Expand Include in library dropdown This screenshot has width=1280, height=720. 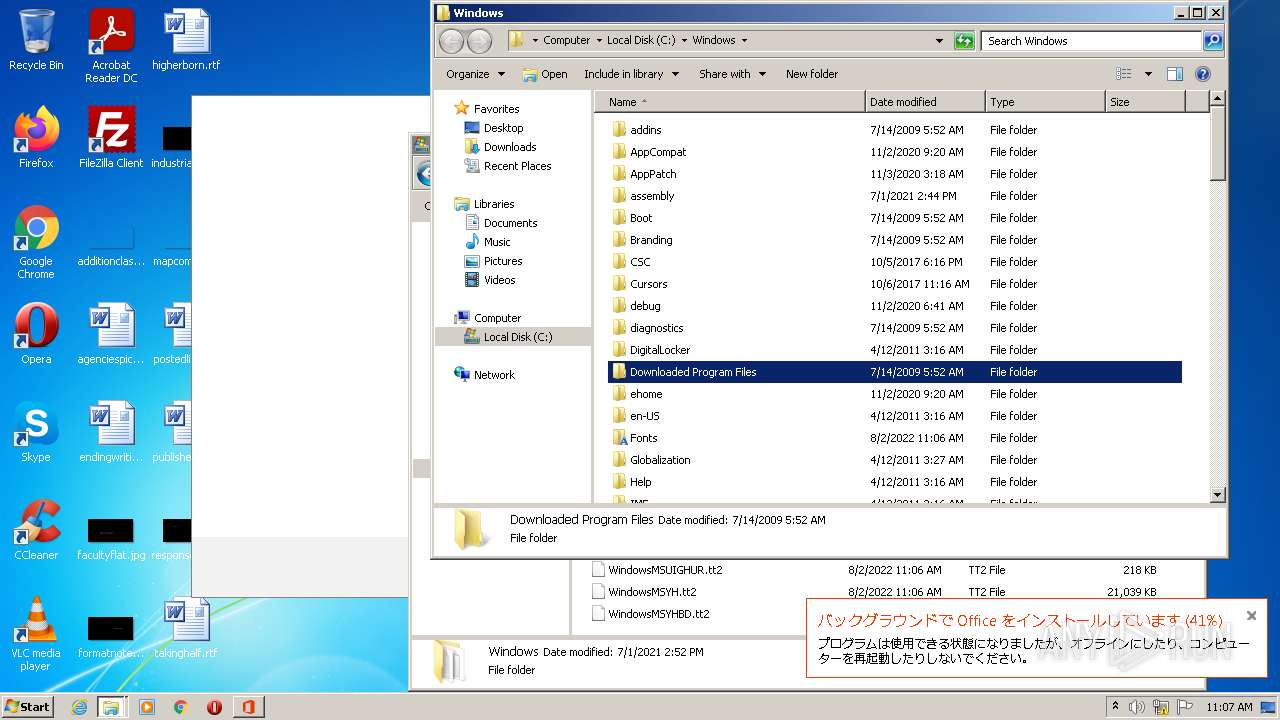631,74
